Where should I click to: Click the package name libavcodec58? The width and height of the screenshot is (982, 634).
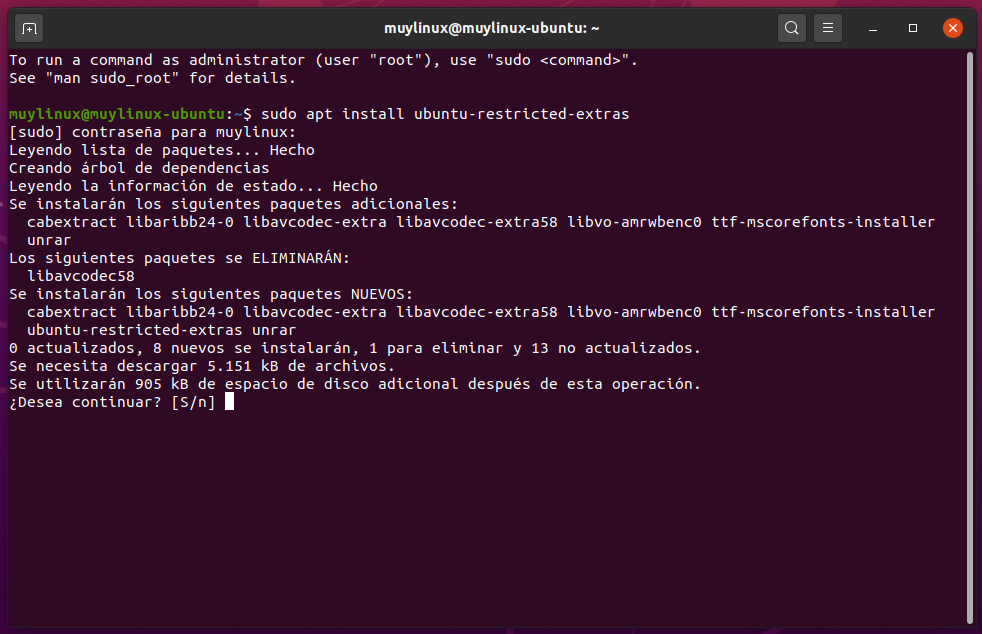pyautogui.click(x=81, y=276)
